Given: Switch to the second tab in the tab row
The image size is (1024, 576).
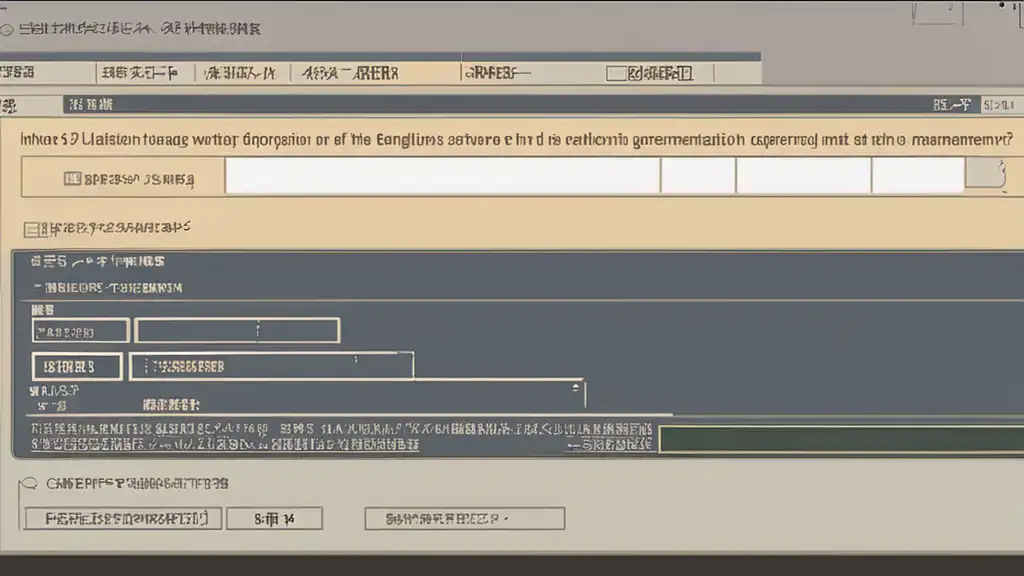Looking at the screenshot, I should [138, 73].
